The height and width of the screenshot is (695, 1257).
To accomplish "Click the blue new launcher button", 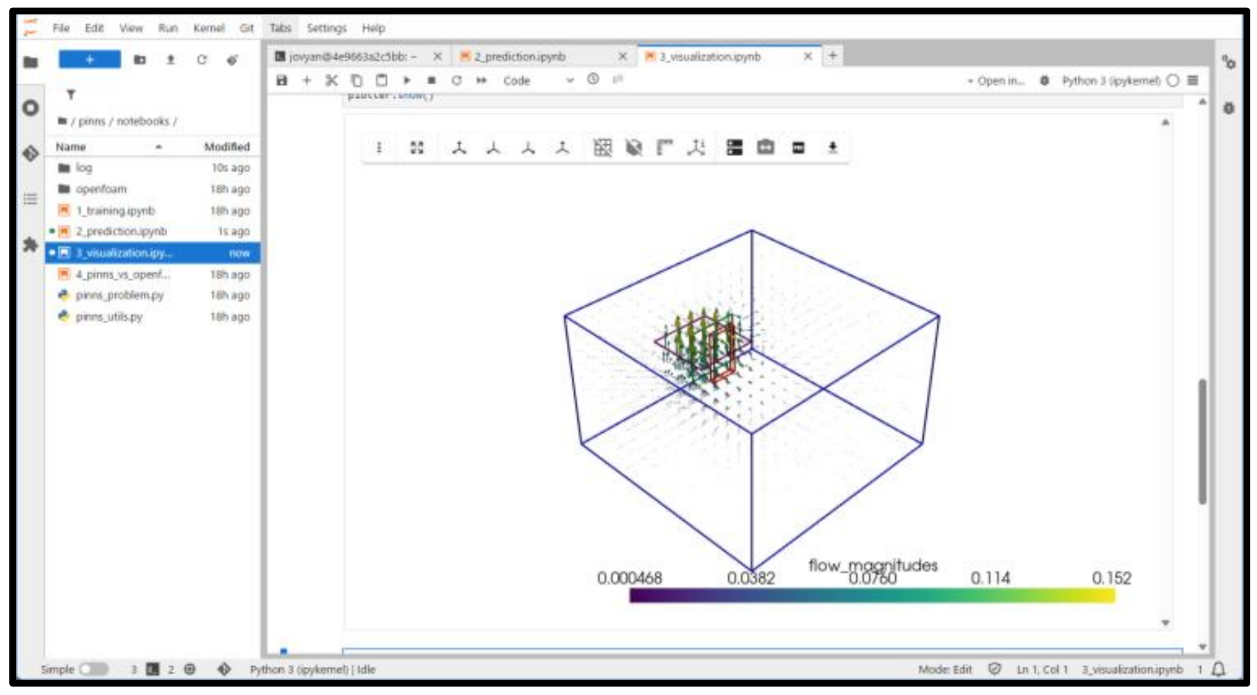I will point(89,60).
